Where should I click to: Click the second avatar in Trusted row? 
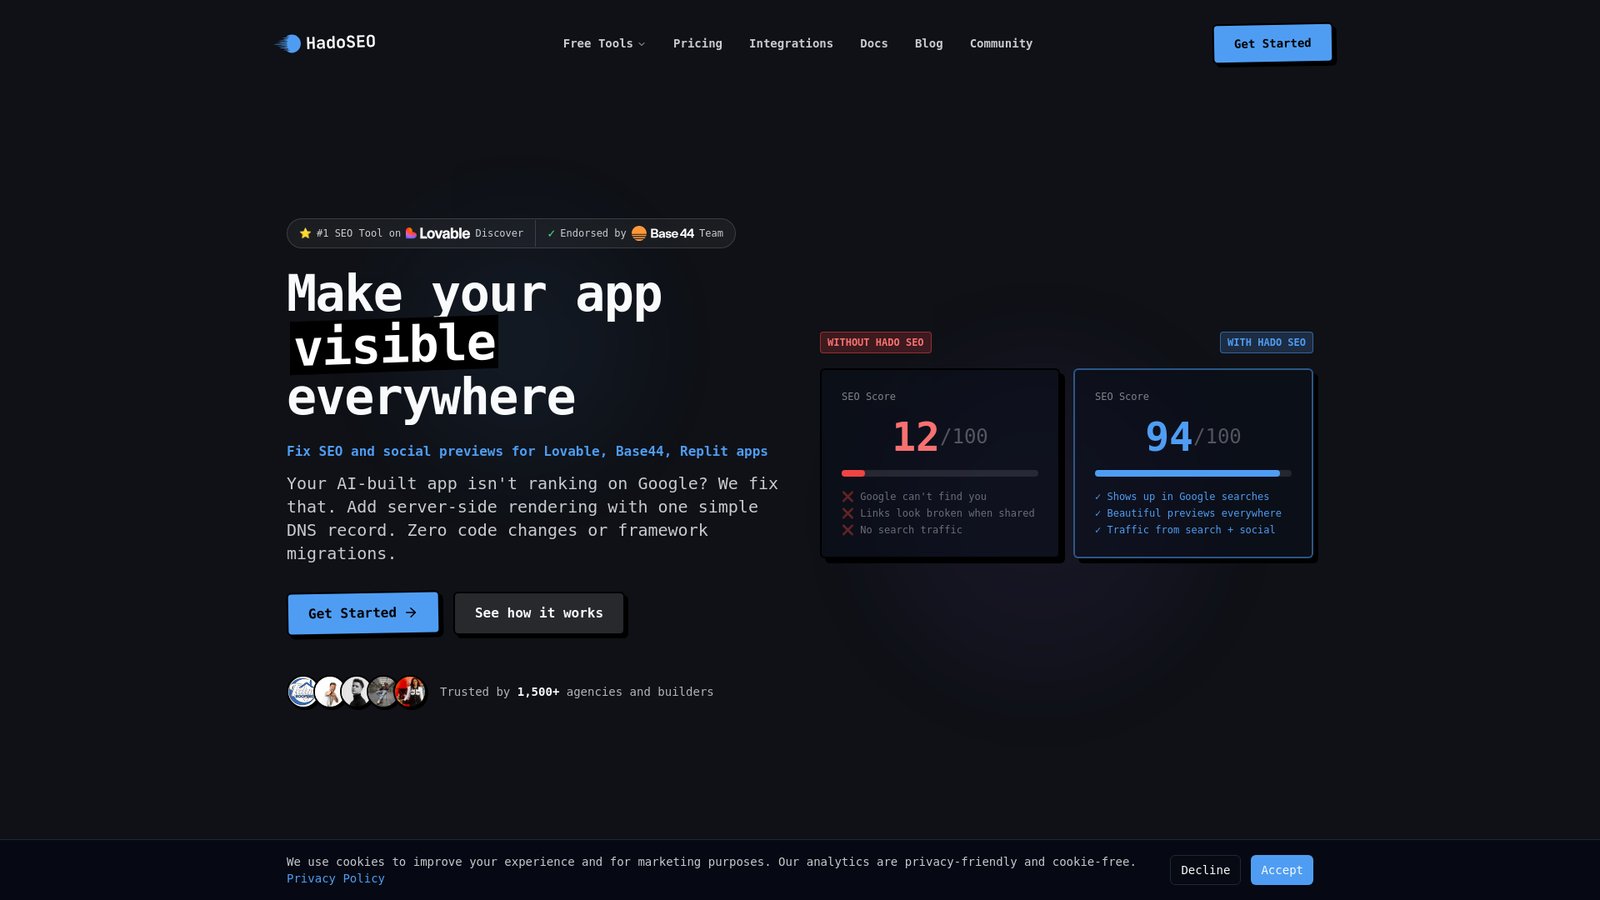click(x=329, y=692)
